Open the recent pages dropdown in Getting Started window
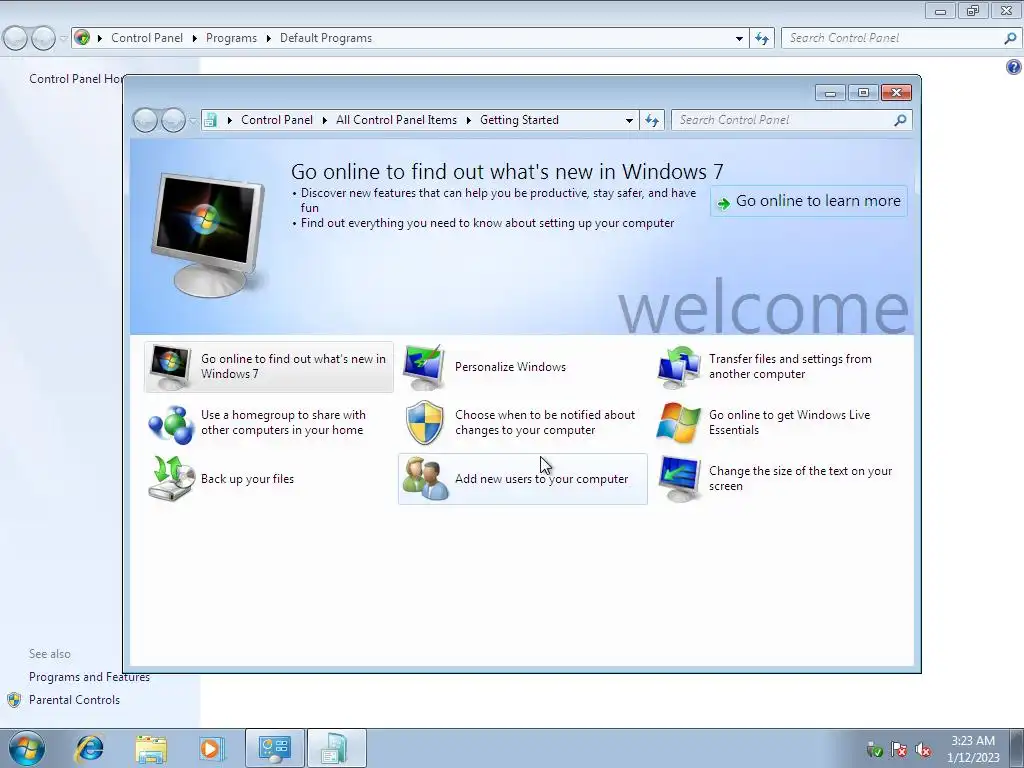 click(x=193, y=120)
